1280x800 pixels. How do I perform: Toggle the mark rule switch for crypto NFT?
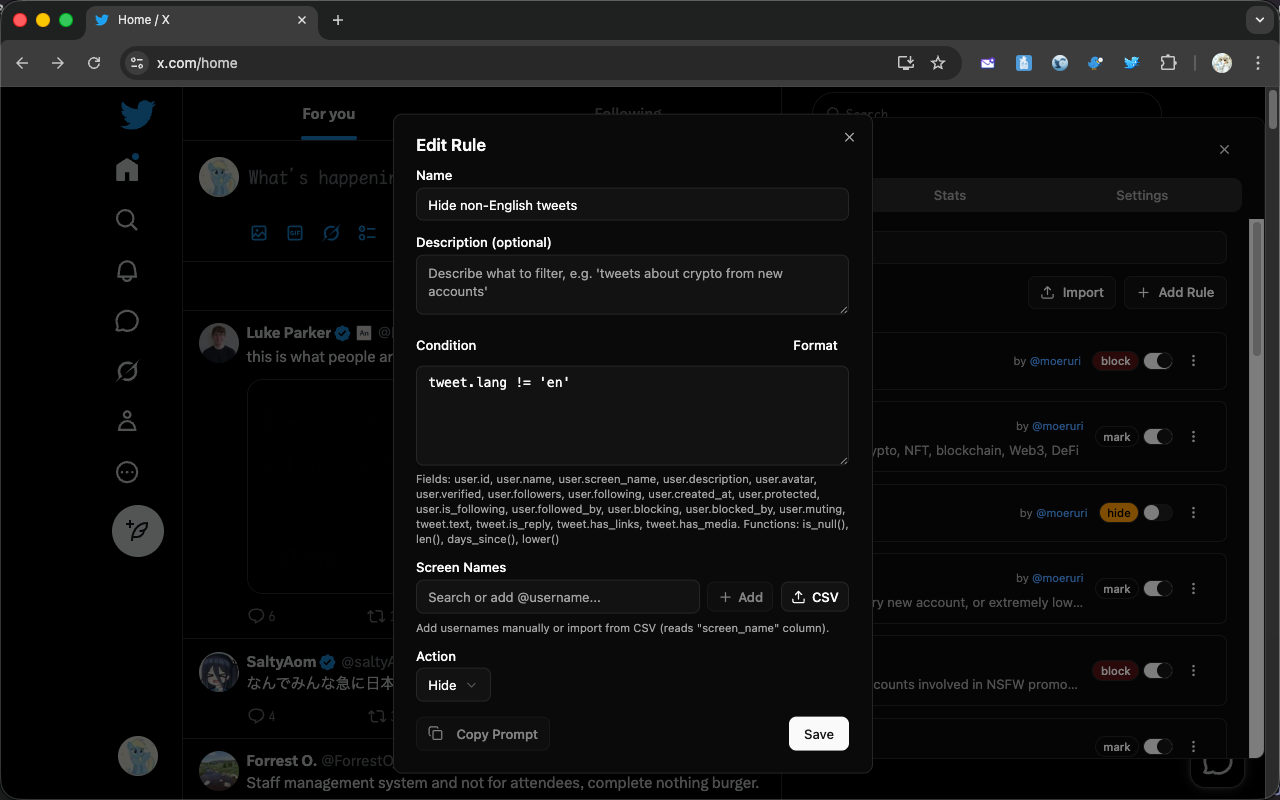coord(1158,437)
